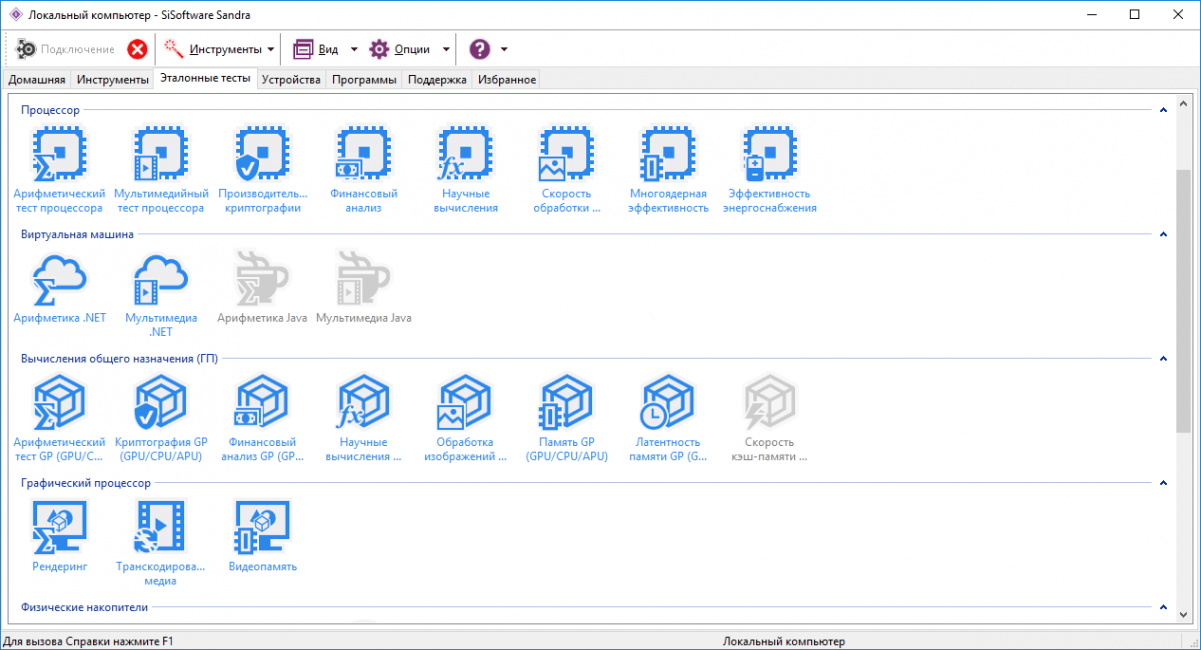Screen dimensions: 1201x650
Task: Switch to the Домашняя tab
Action: [x=37, y=80]
